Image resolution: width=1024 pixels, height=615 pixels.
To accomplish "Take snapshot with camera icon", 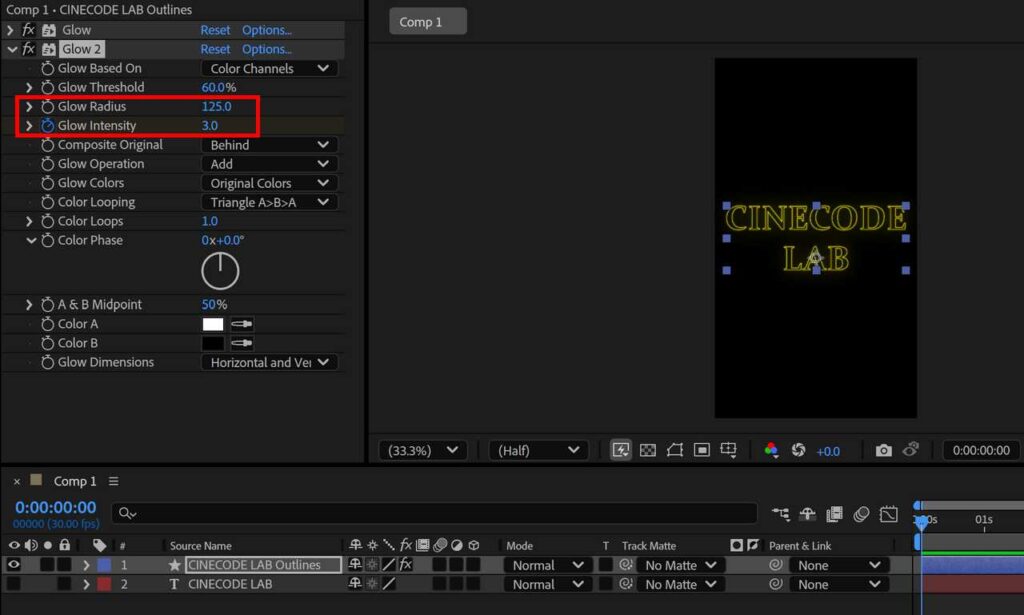I will pos(883,450).
